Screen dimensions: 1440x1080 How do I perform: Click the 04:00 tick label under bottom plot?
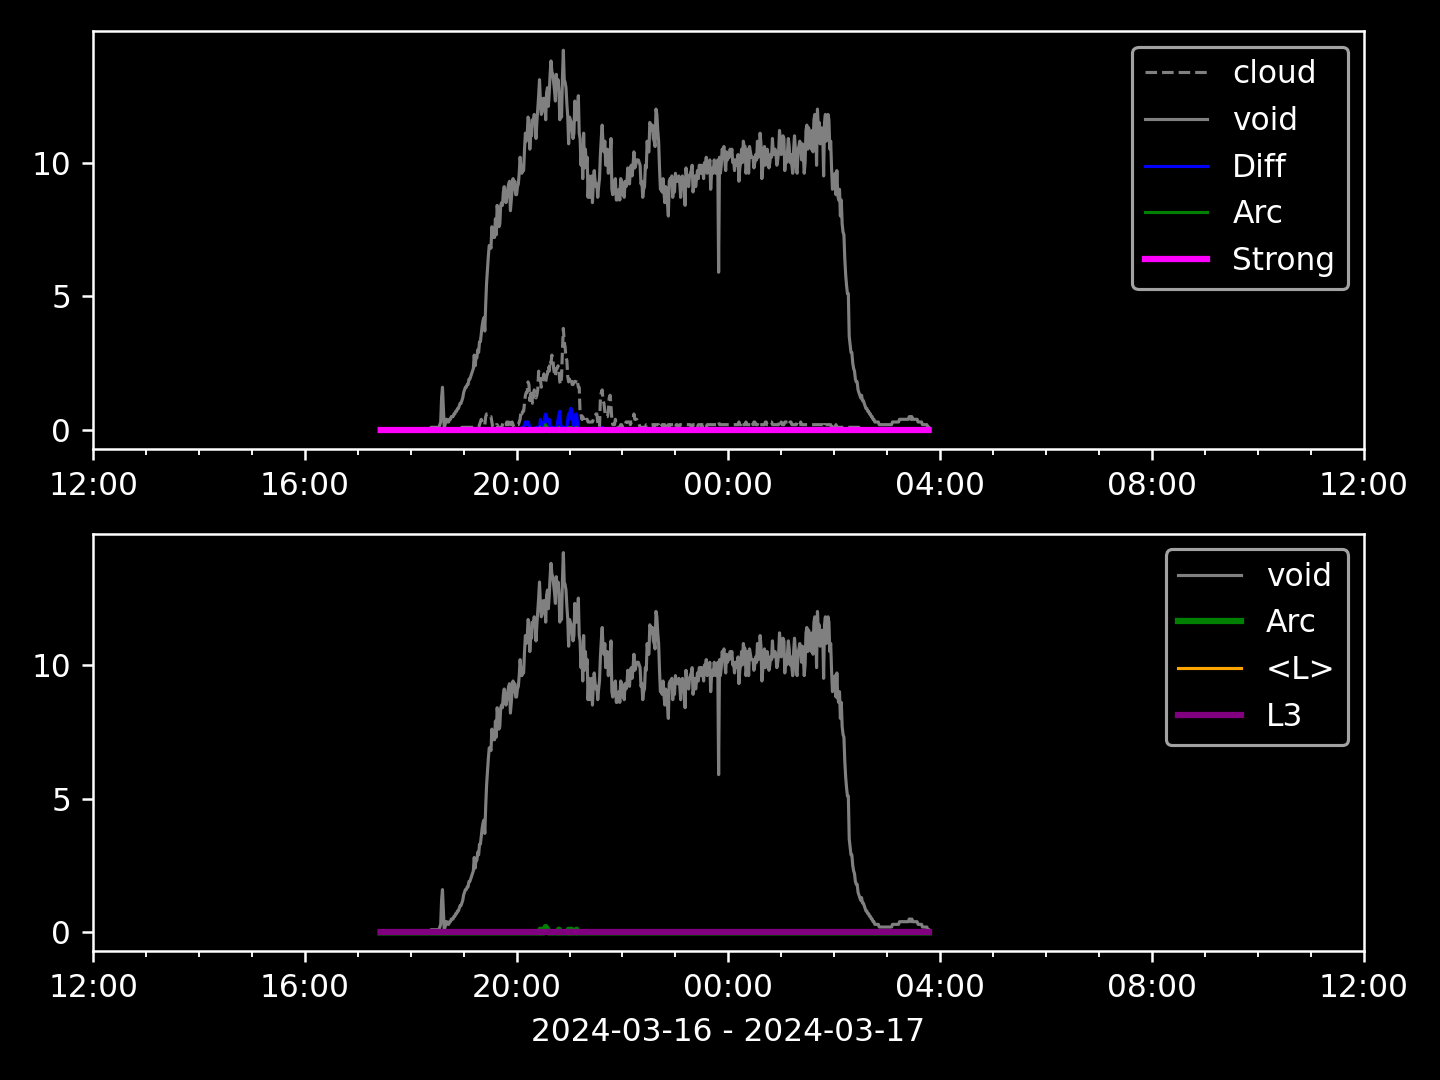point(940,987)
